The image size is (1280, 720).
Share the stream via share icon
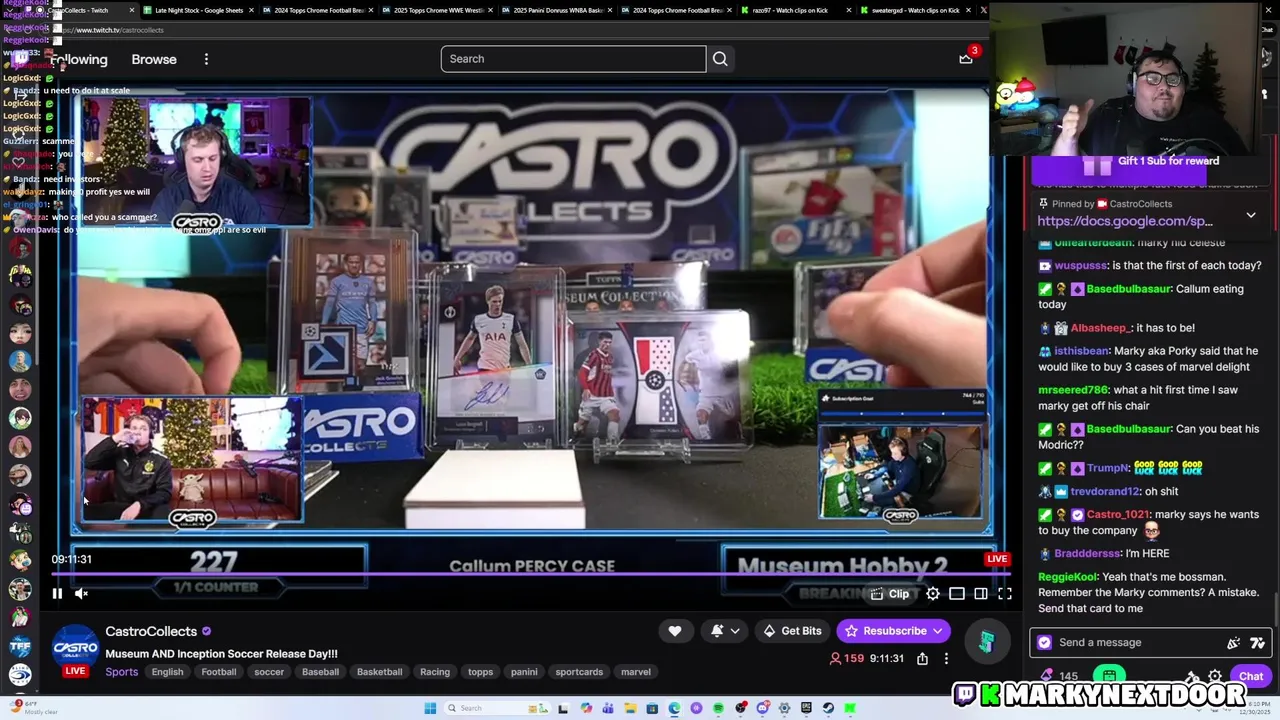tap(922, 659)
